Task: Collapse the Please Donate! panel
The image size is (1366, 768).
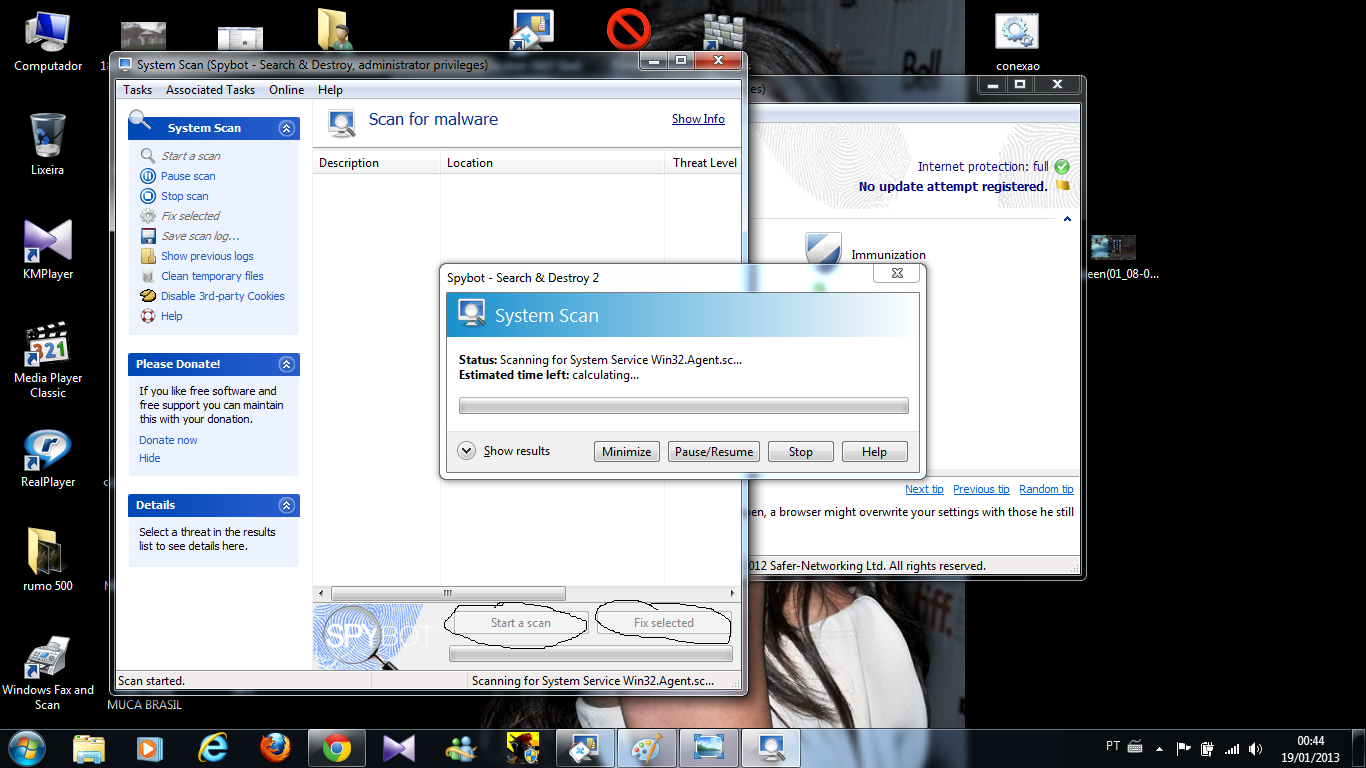Action: pyautogui.click(x=287, y=364)
